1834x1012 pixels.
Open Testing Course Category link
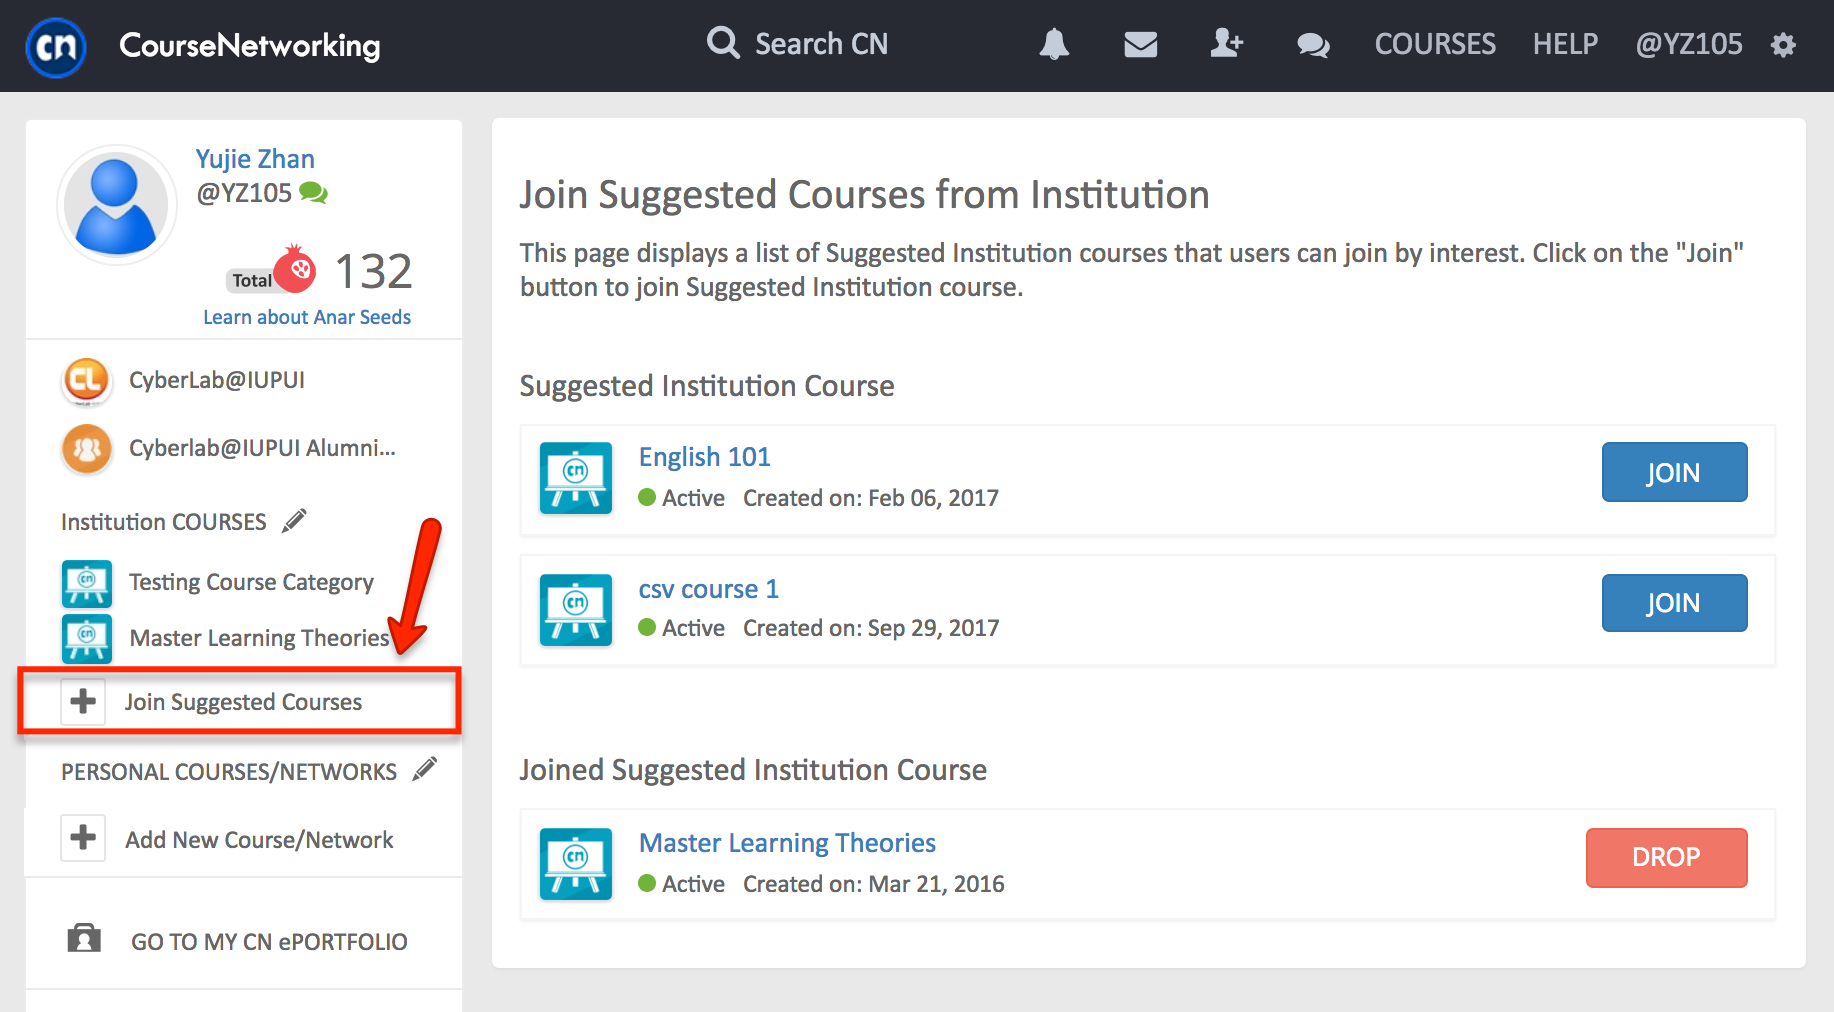click(x=251, y=582)
